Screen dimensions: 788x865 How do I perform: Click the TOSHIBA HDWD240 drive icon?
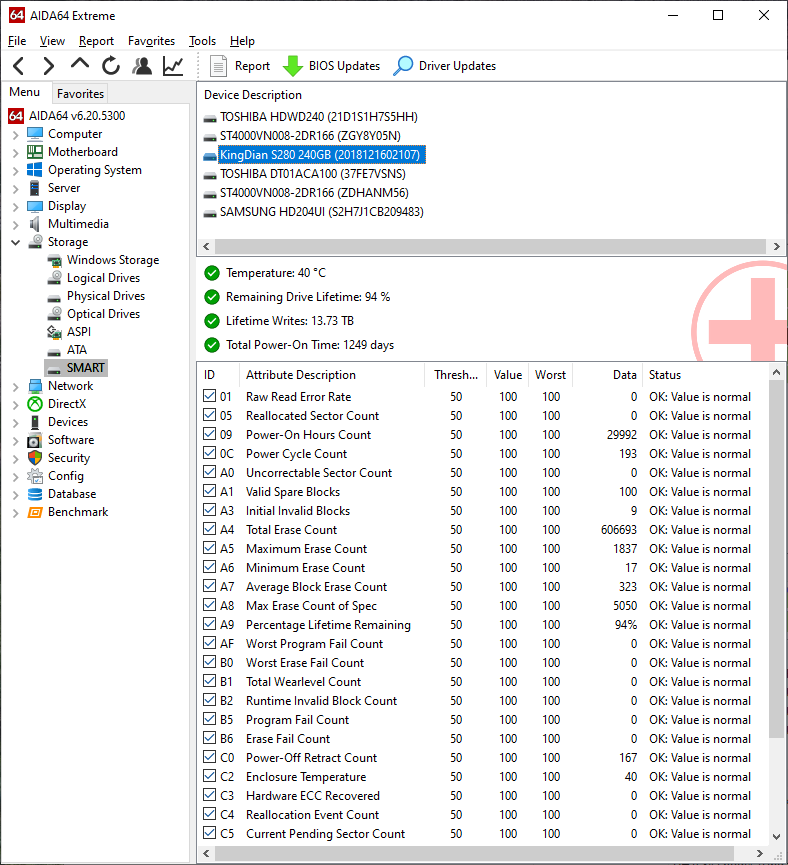(210, 118)
